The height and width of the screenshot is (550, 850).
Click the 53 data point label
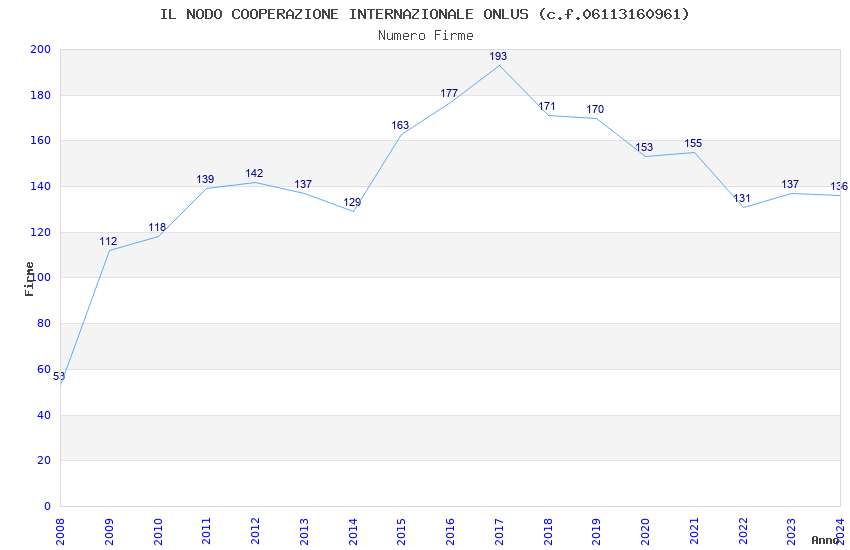pyautogui.click(x=59, y=377)
